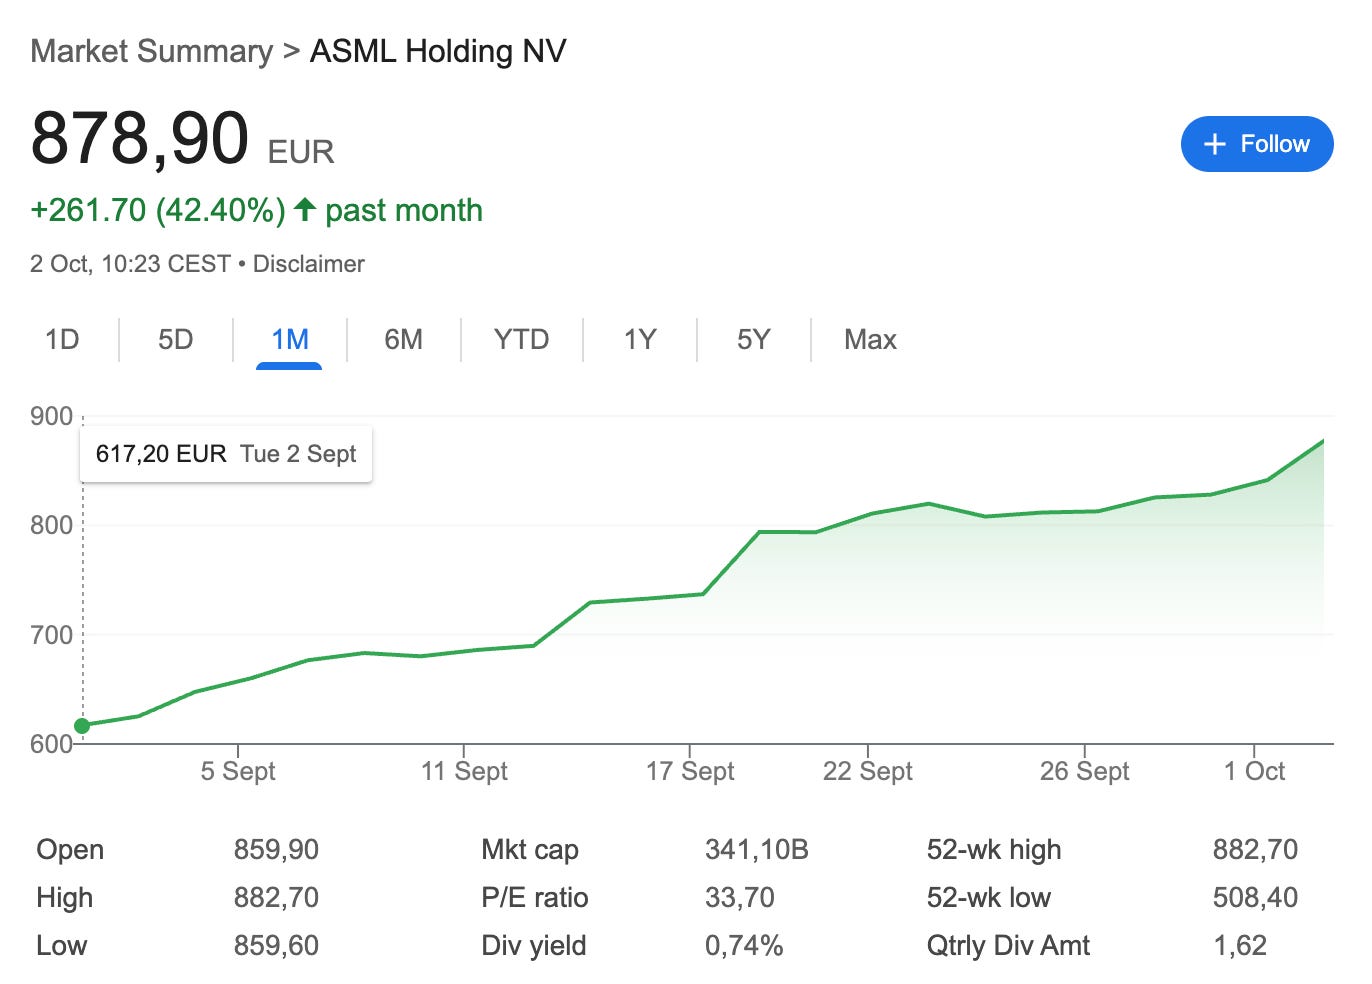This screenshot has width=1372, height=984.
Task: Switch to the 5D range tab
Action: [176, 340]
